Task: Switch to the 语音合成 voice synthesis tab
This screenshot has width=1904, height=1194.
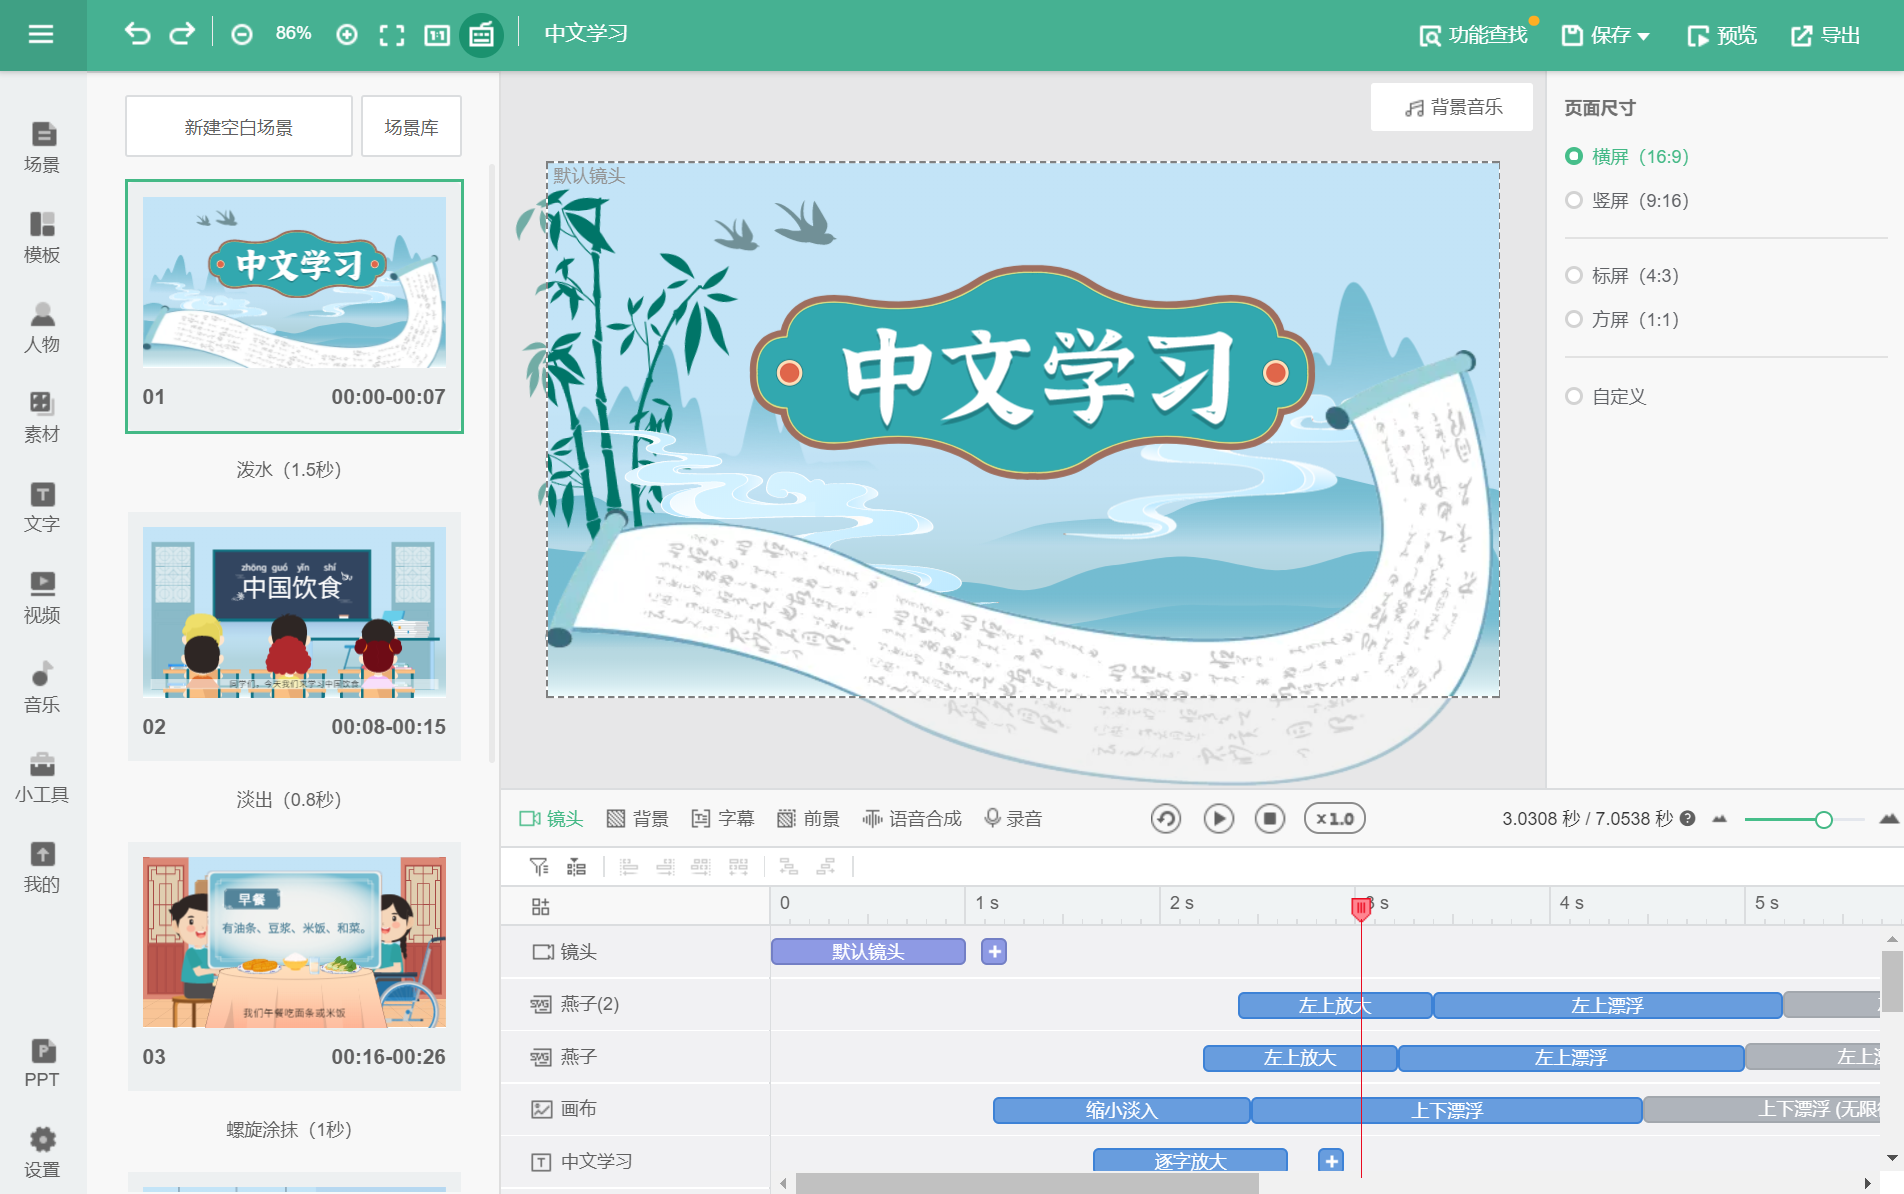Action: coord(912,819)
